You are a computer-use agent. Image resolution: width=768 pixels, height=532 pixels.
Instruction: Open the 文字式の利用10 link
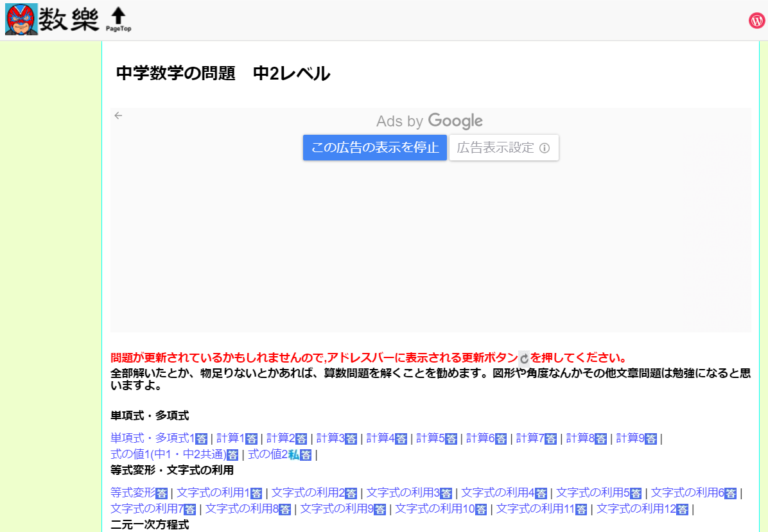[435, 509]
